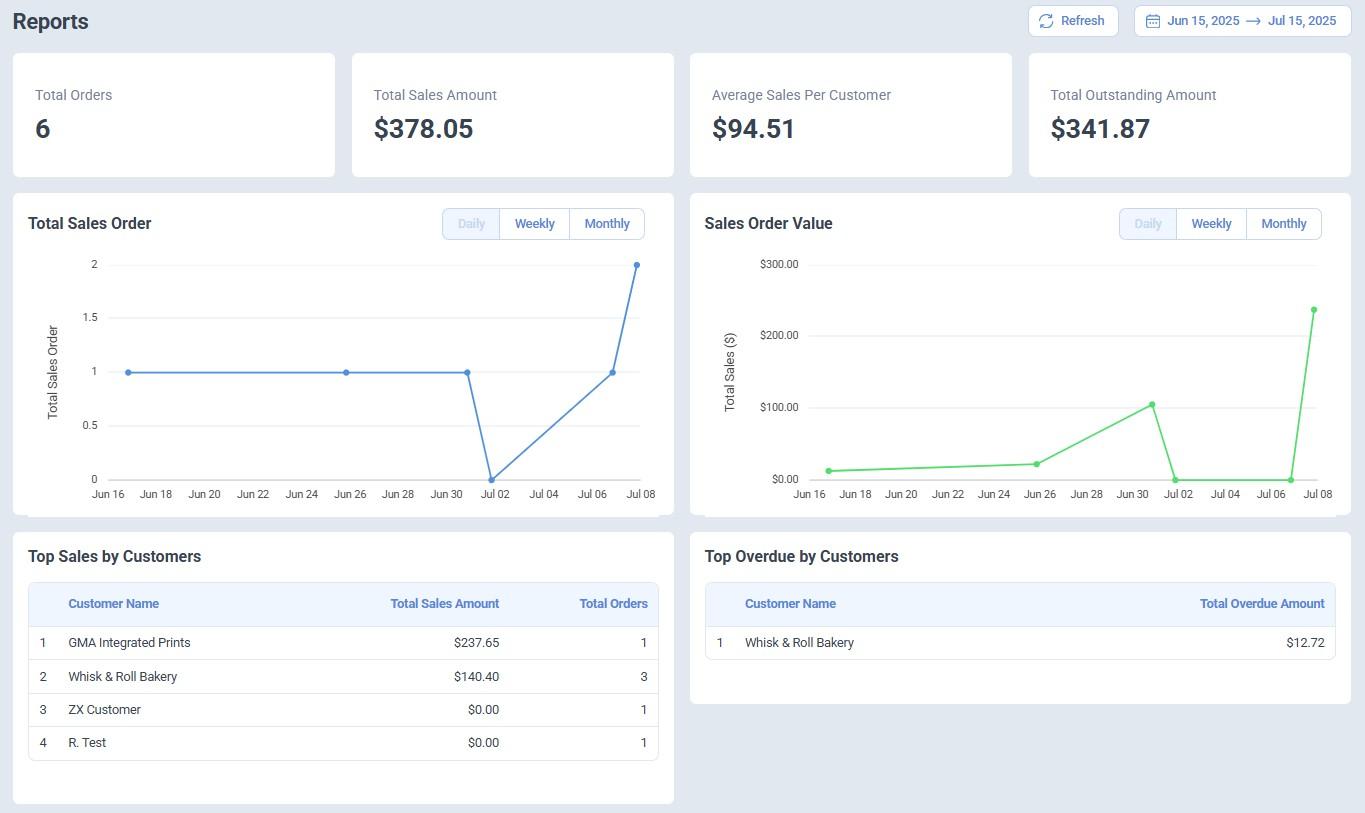Viewport: 1365px width, 813px height.
Task: Click the zero-value point on blue chart
Action: (491, 480)
